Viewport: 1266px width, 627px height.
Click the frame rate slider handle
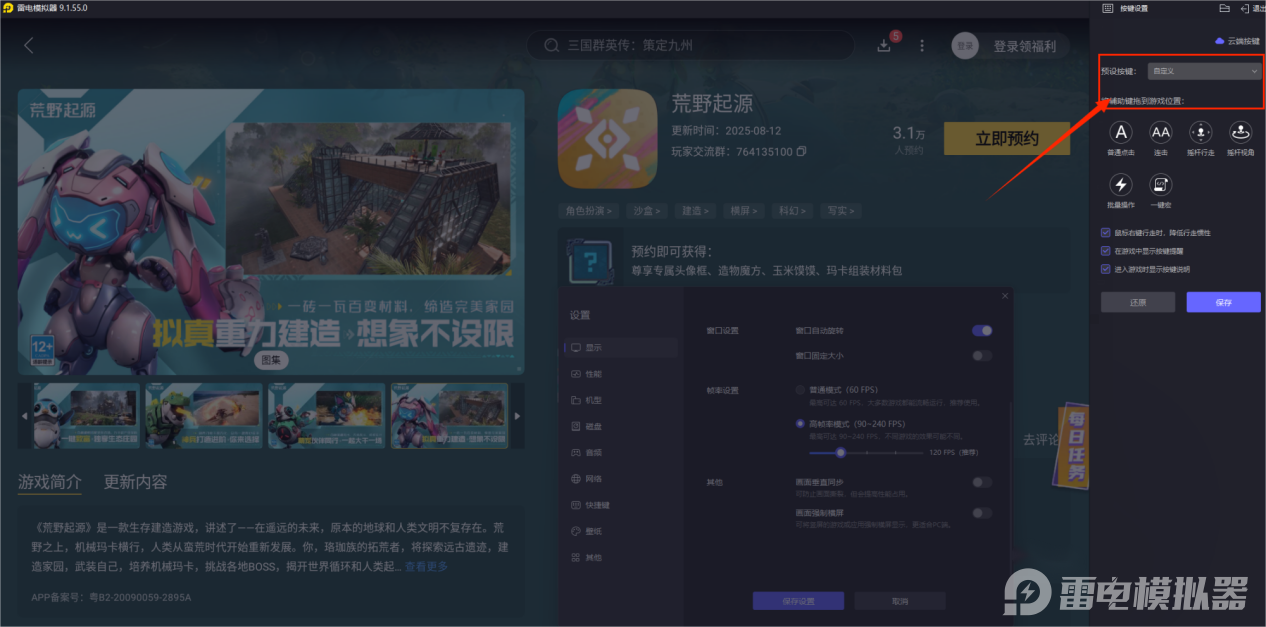[841, 453]
